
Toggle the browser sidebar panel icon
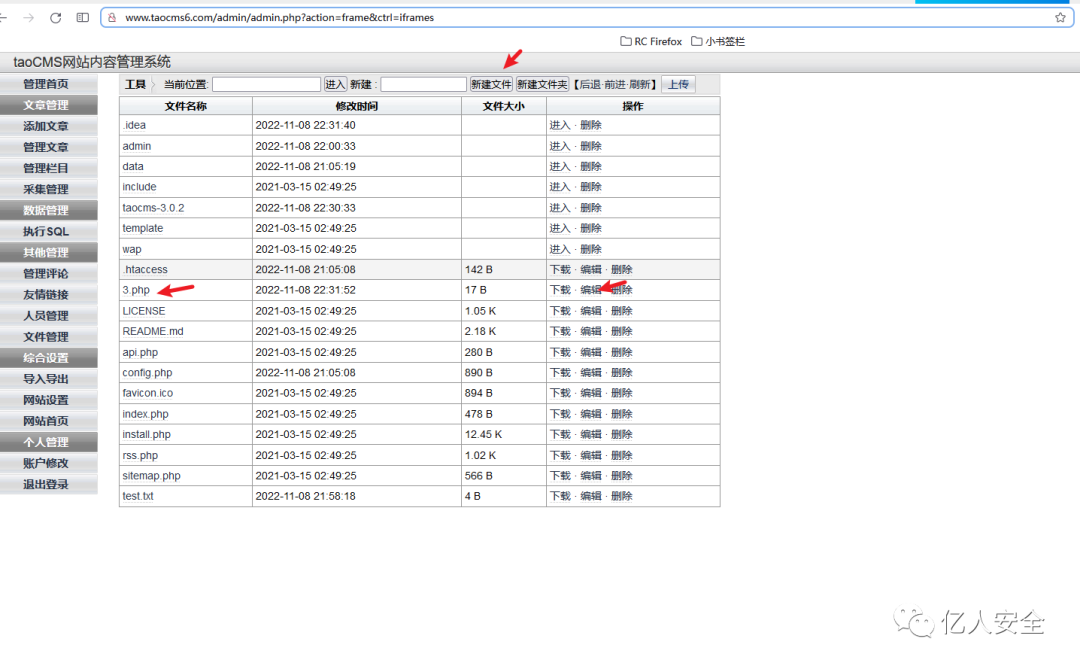(x=83, y=17)
